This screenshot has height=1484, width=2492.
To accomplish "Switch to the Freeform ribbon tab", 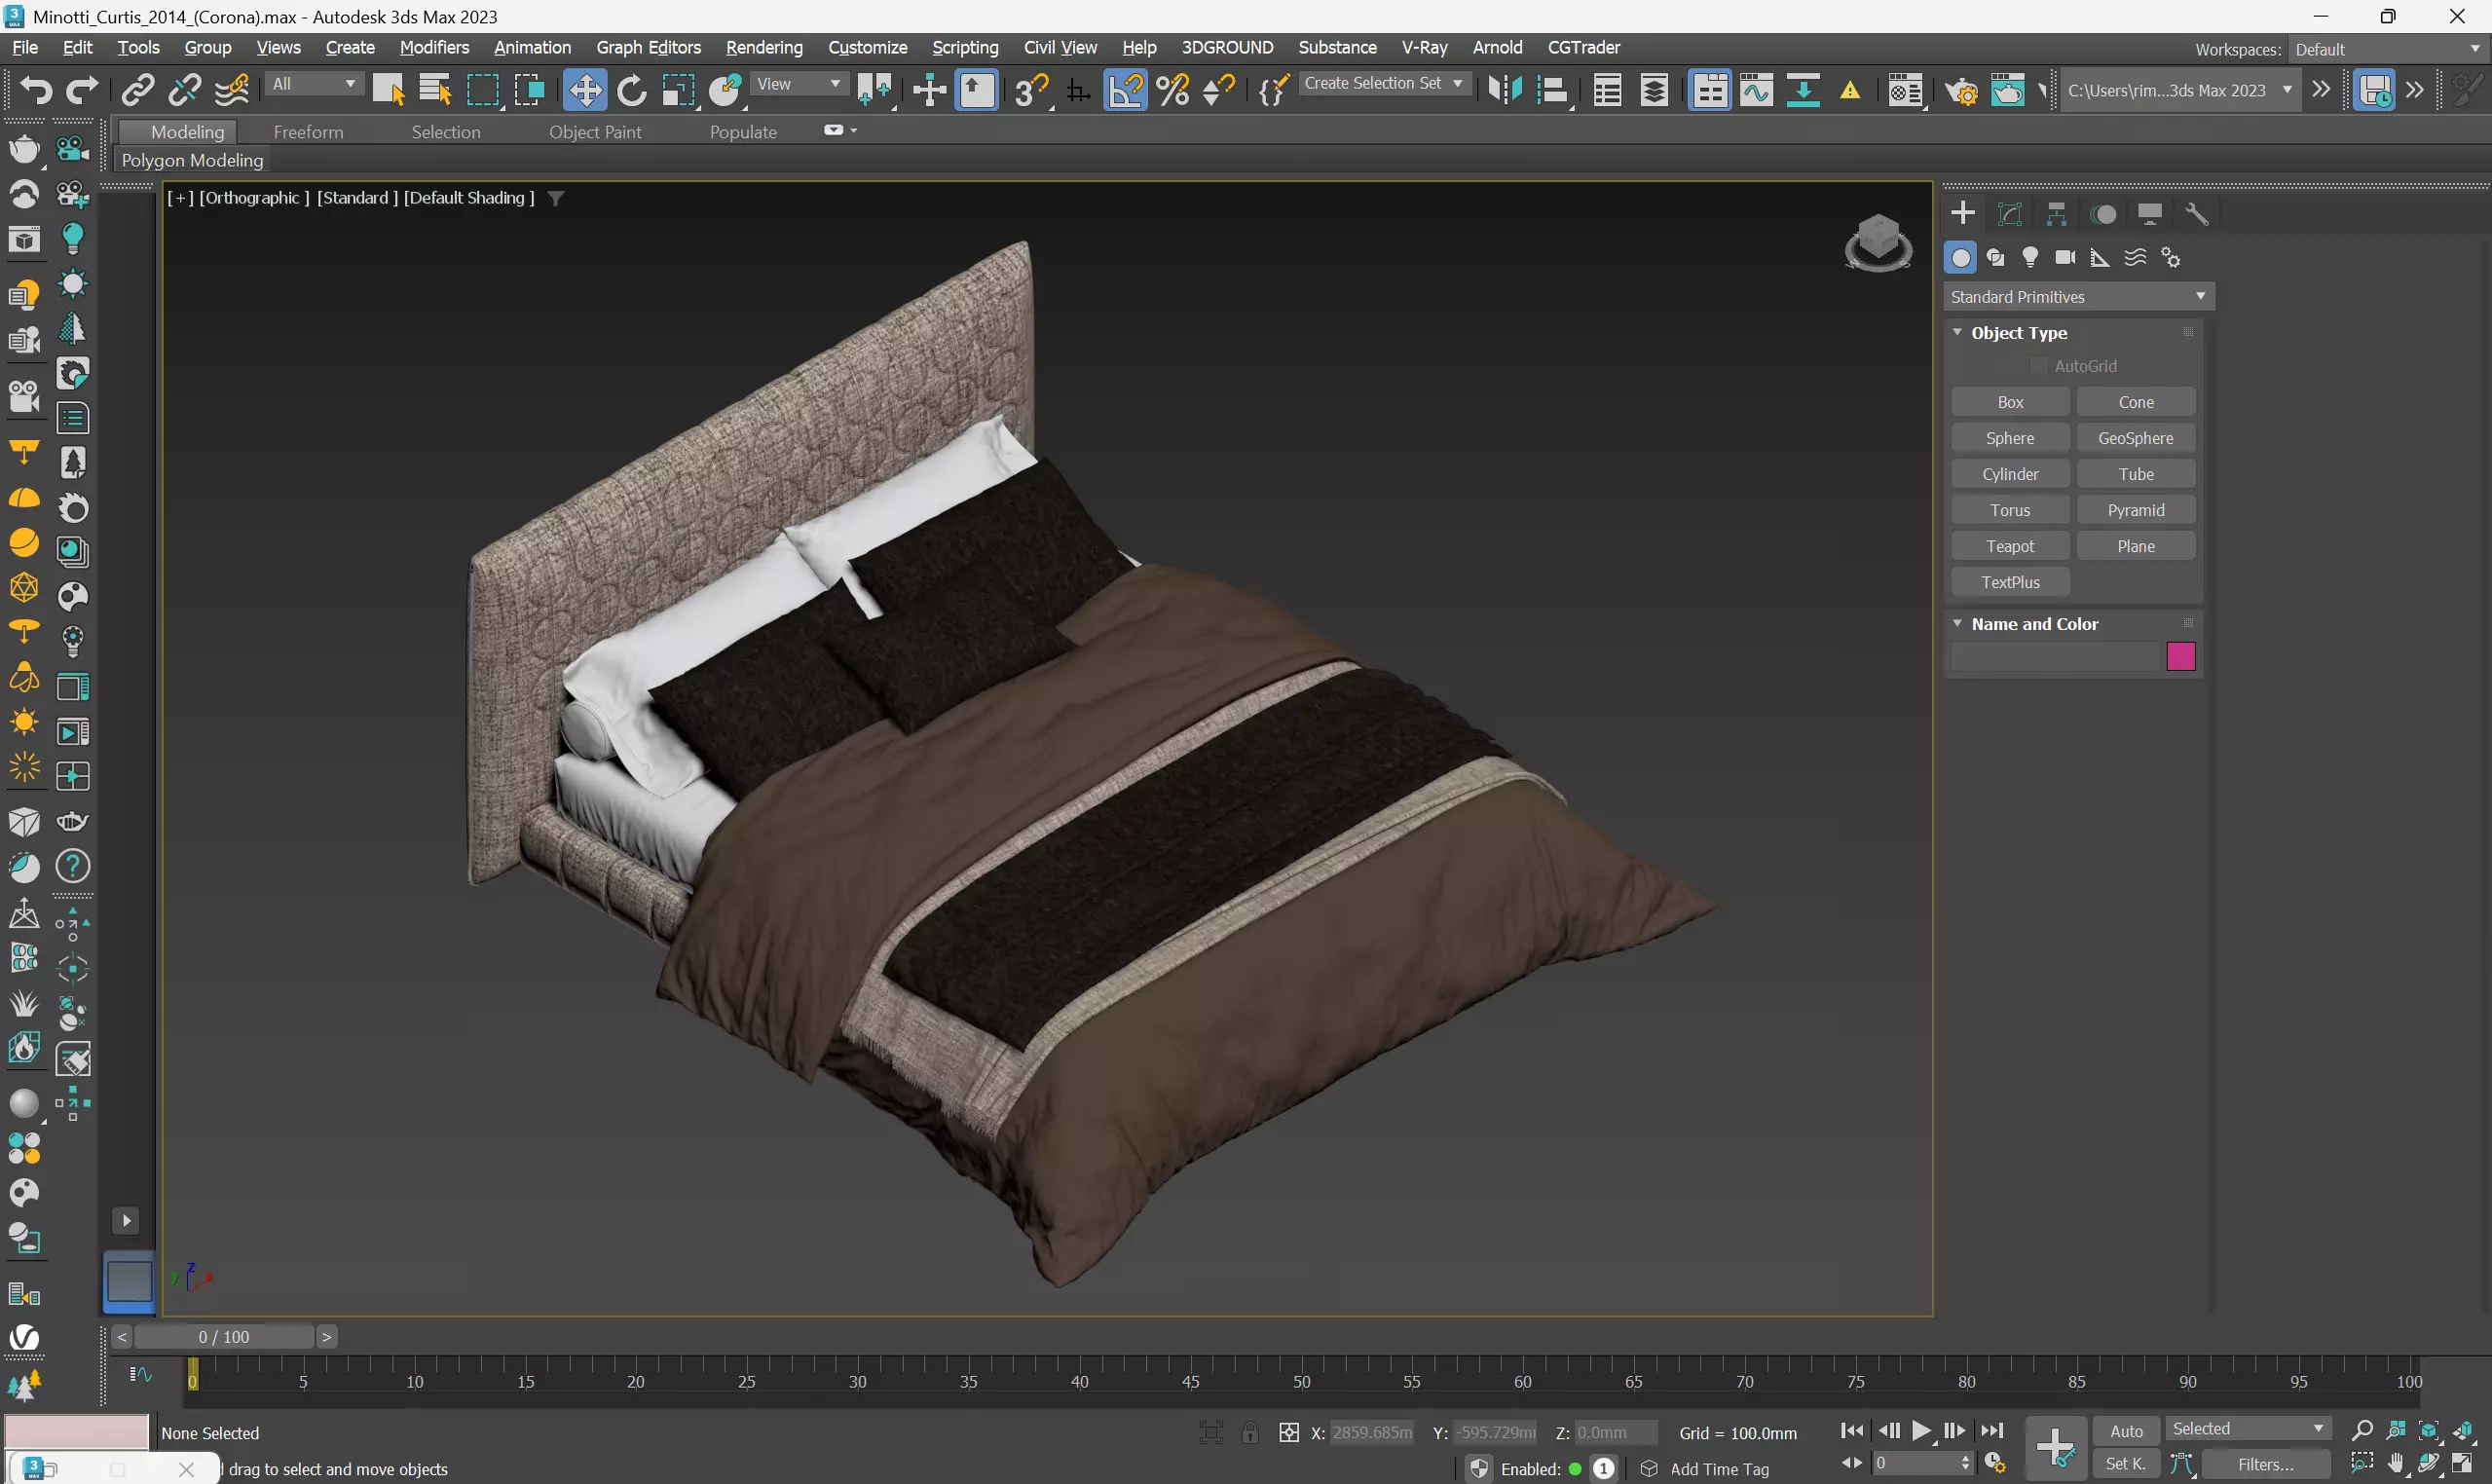I will pyautogui.click(x=308, y=132).
